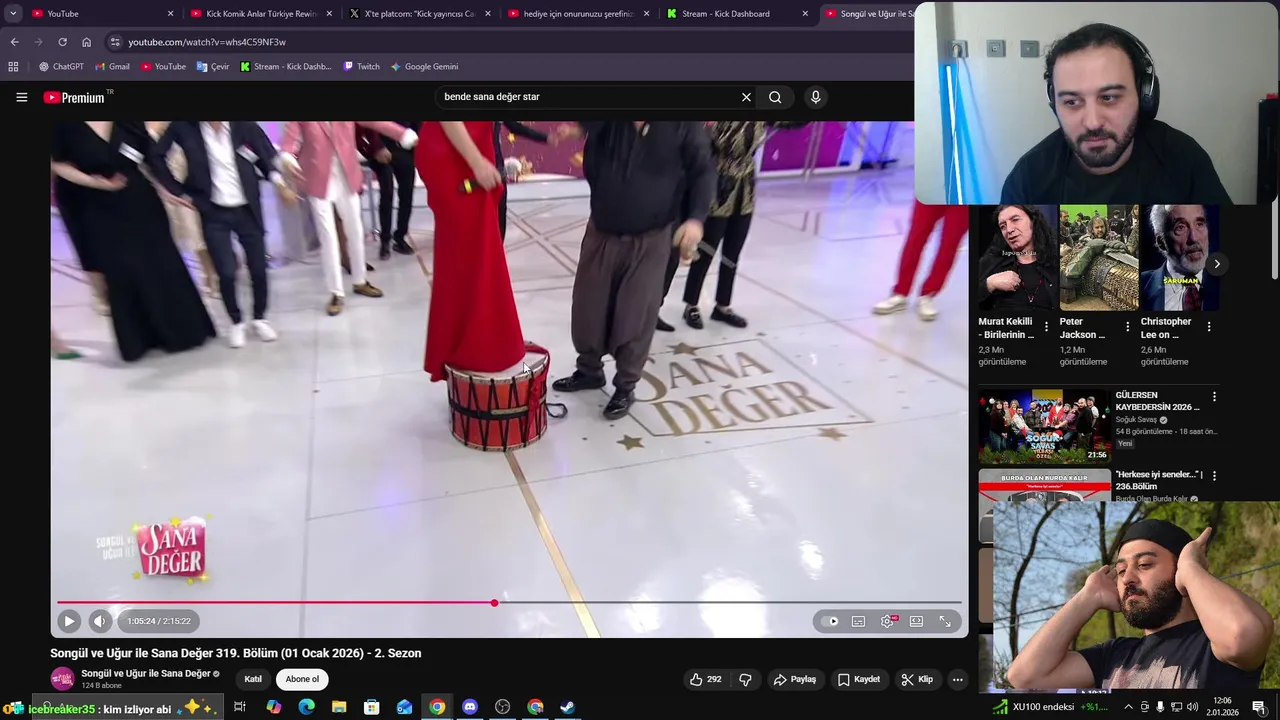Reload the current page
1280x720 pixels.
[x=62, y=42]
